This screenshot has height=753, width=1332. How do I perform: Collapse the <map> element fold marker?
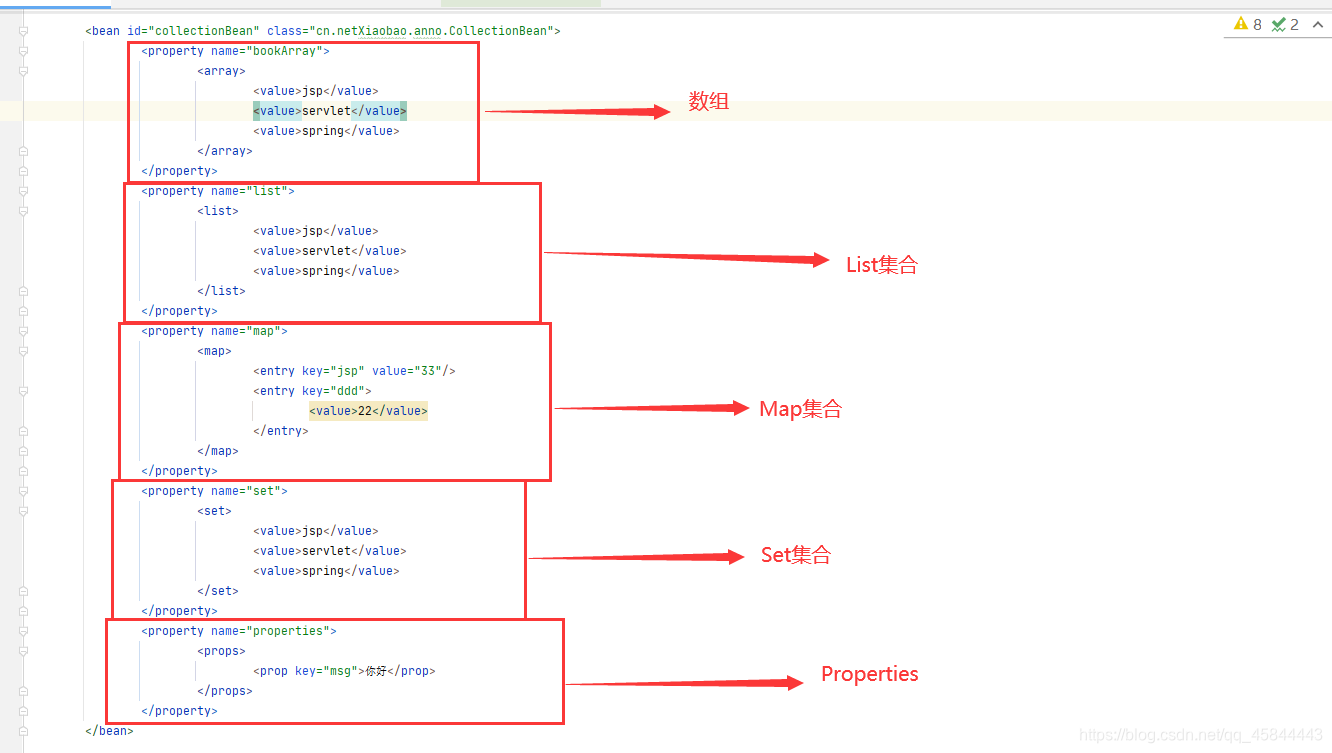(23, 351)
